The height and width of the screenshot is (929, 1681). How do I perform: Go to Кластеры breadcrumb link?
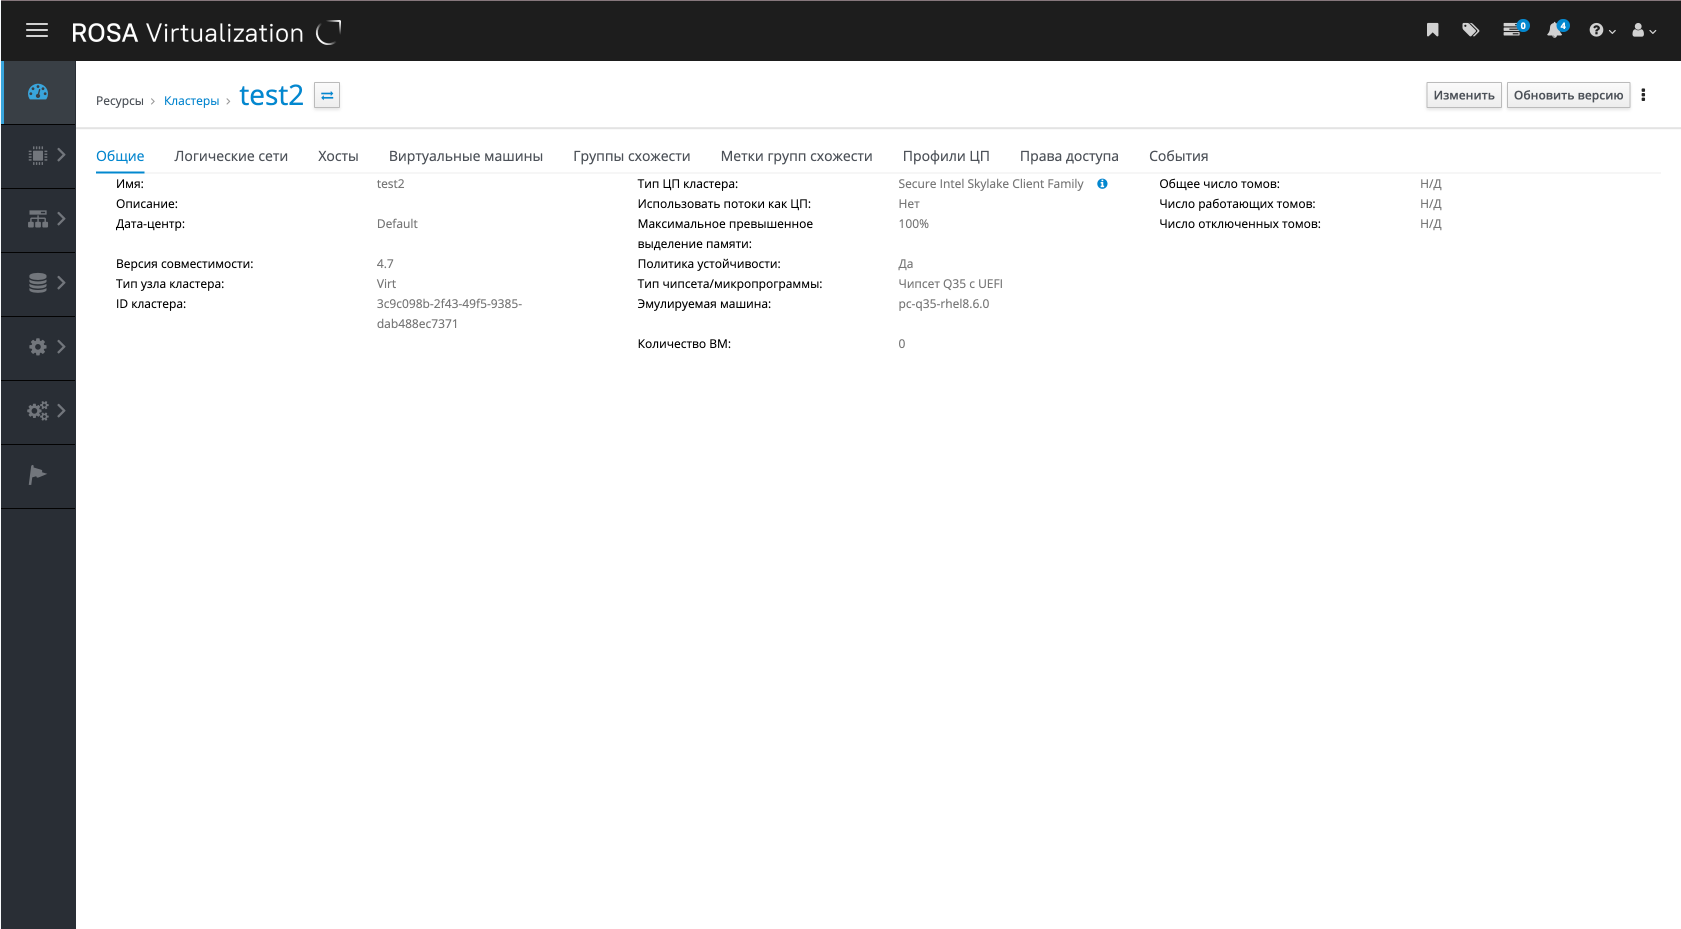(191, 101)
